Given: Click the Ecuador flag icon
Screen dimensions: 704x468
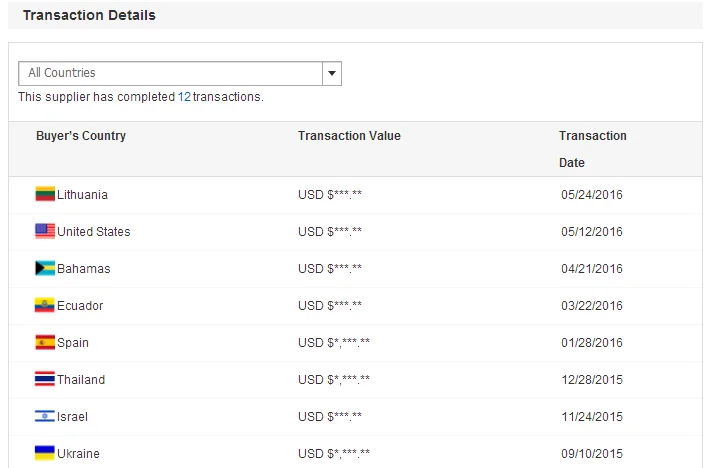Looking at the screenshot, I should point(44,305).
